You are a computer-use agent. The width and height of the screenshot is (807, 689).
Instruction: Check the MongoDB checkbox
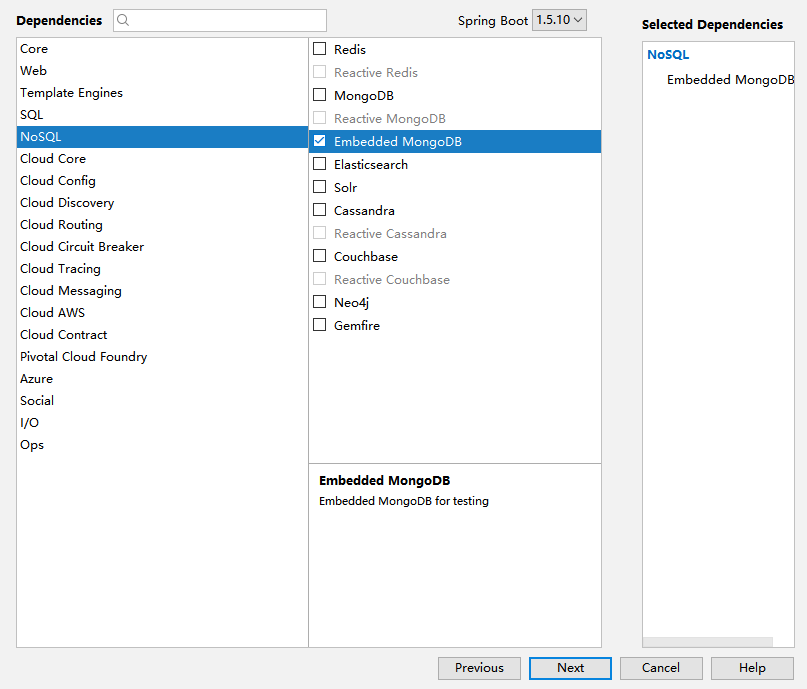click(x=320, y=95)
